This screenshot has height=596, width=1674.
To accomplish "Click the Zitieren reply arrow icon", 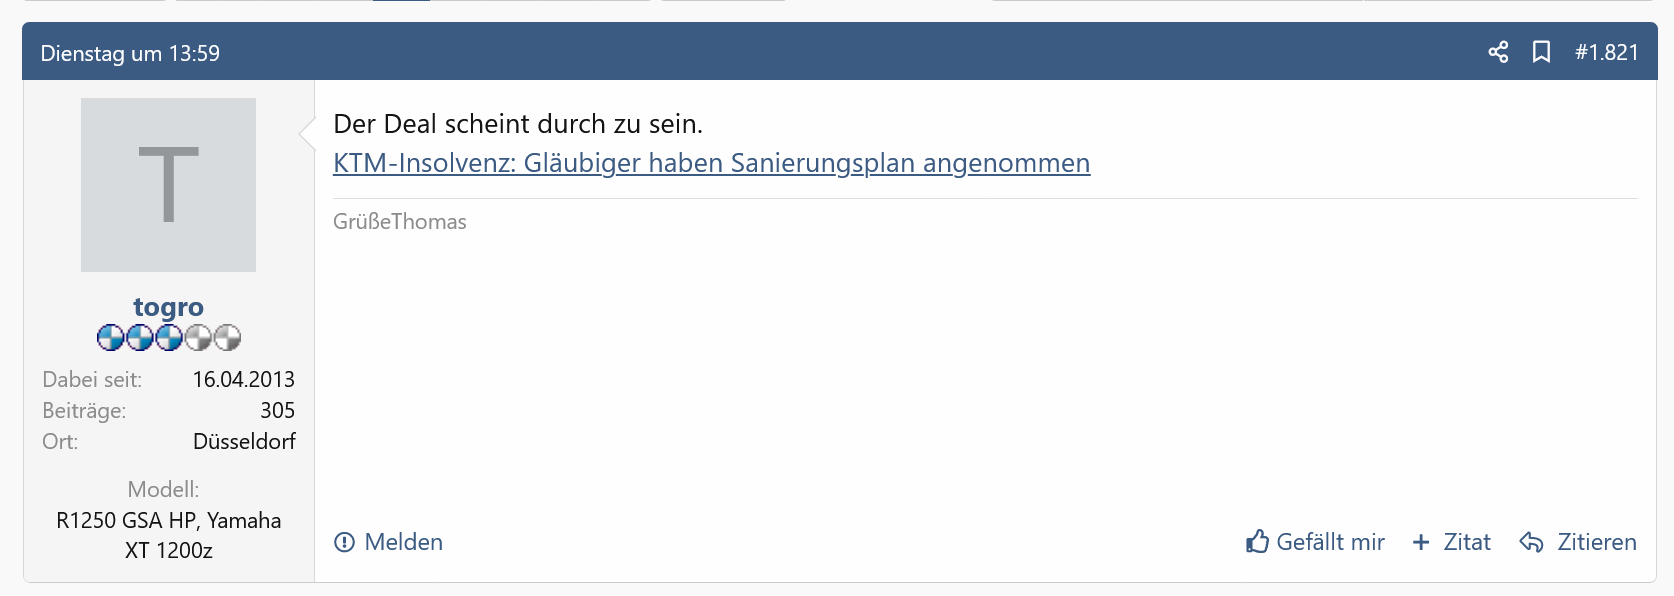I will pos(1531,542).
